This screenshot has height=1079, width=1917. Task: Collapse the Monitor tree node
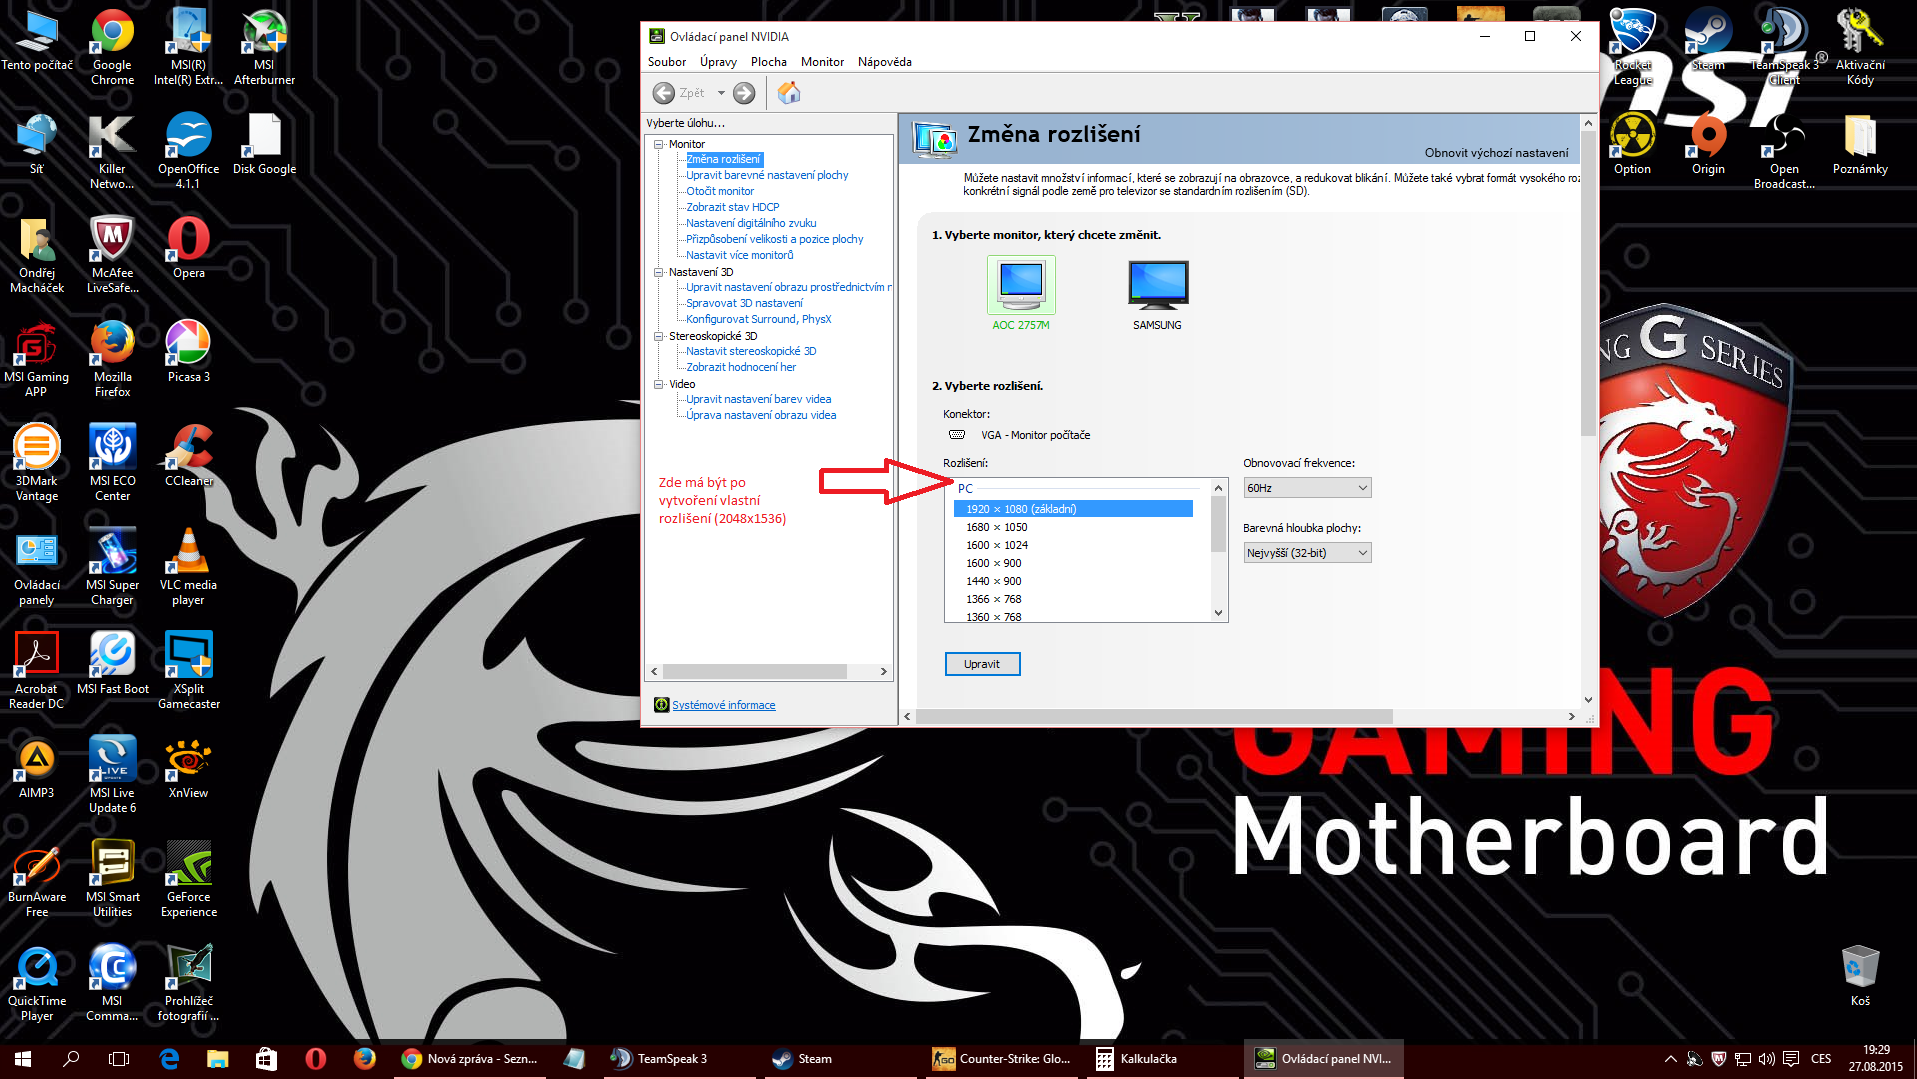(x=659, y=144)
